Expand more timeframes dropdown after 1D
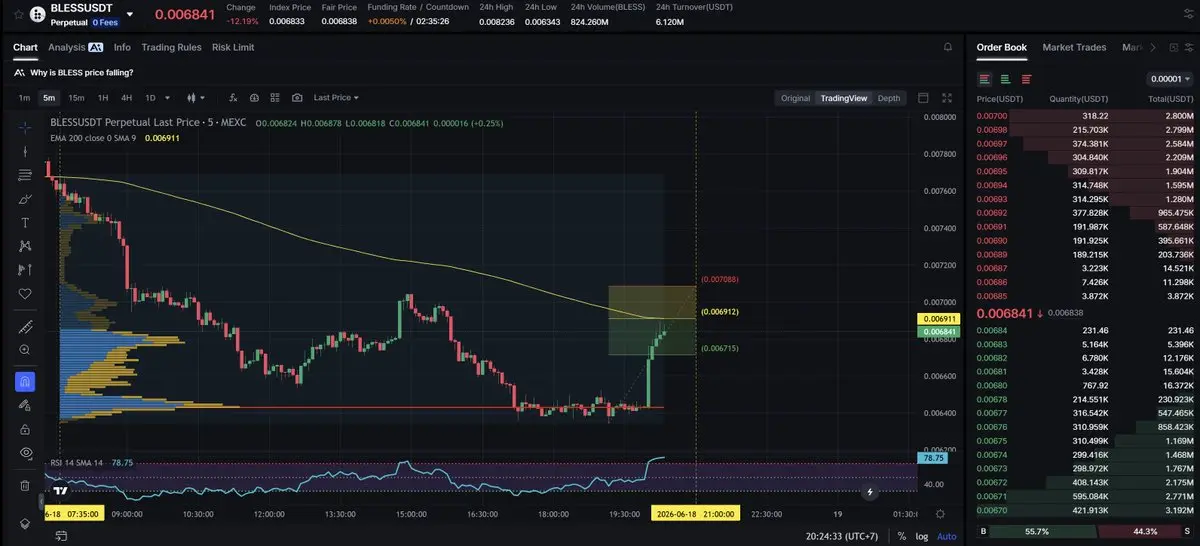This screenshot has width=1200, height=546. [x=166, y=98]
